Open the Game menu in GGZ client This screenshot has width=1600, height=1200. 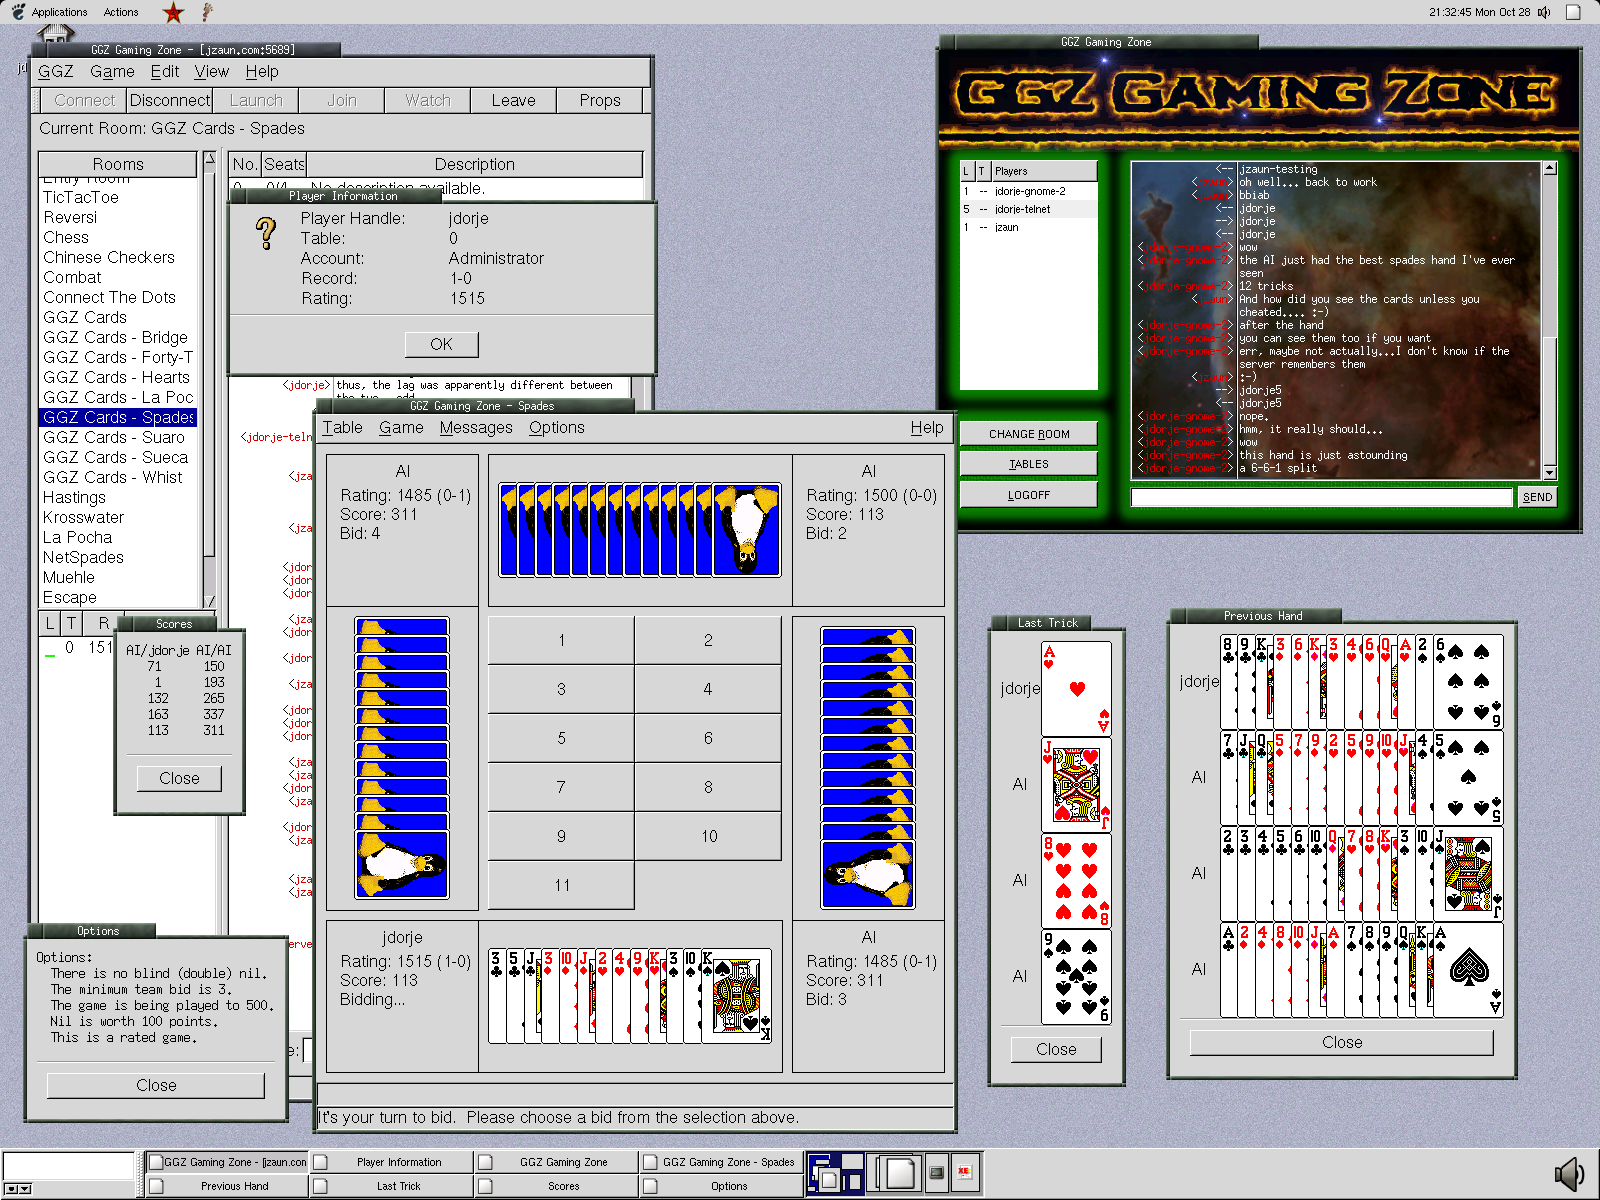112,72
